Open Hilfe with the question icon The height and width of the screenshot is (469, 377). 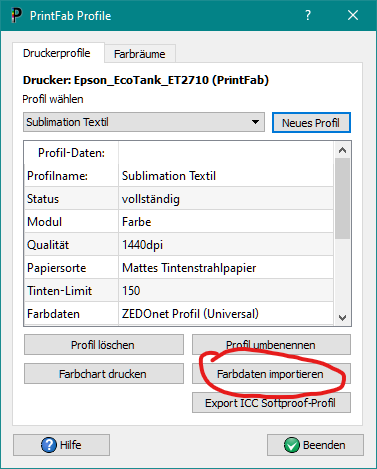click(x=61, y=445)
